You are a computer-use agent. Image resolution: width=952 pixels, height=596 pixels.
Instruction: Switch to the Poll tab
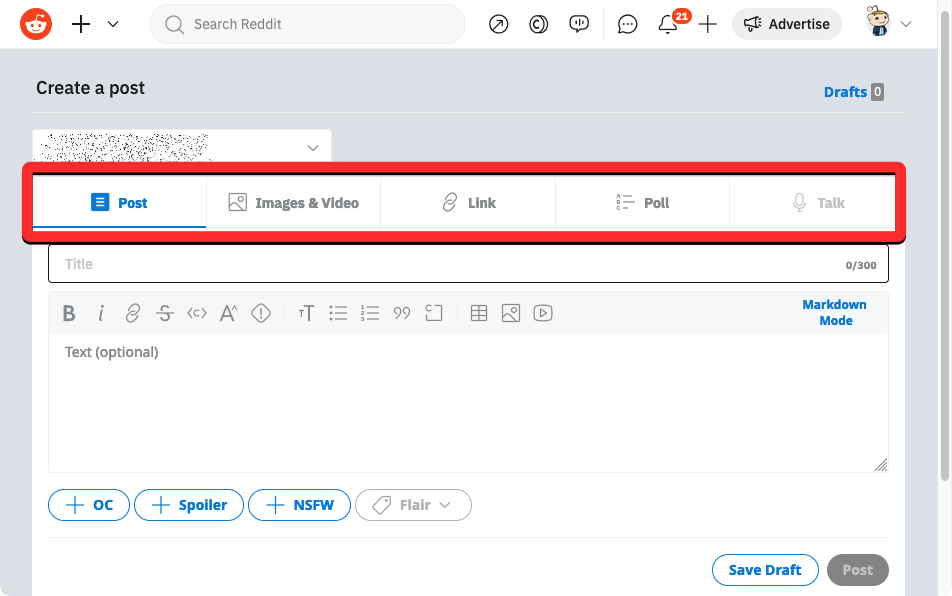click(642, 203)
